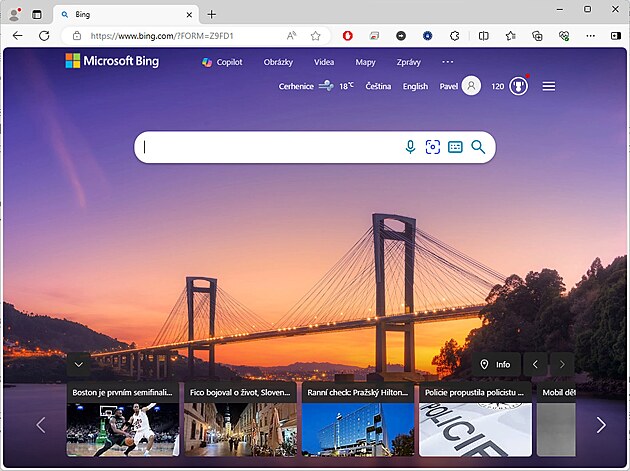
Task: Refresh the page in the browser
Action: pyautogui.click(x=44, y=35)
